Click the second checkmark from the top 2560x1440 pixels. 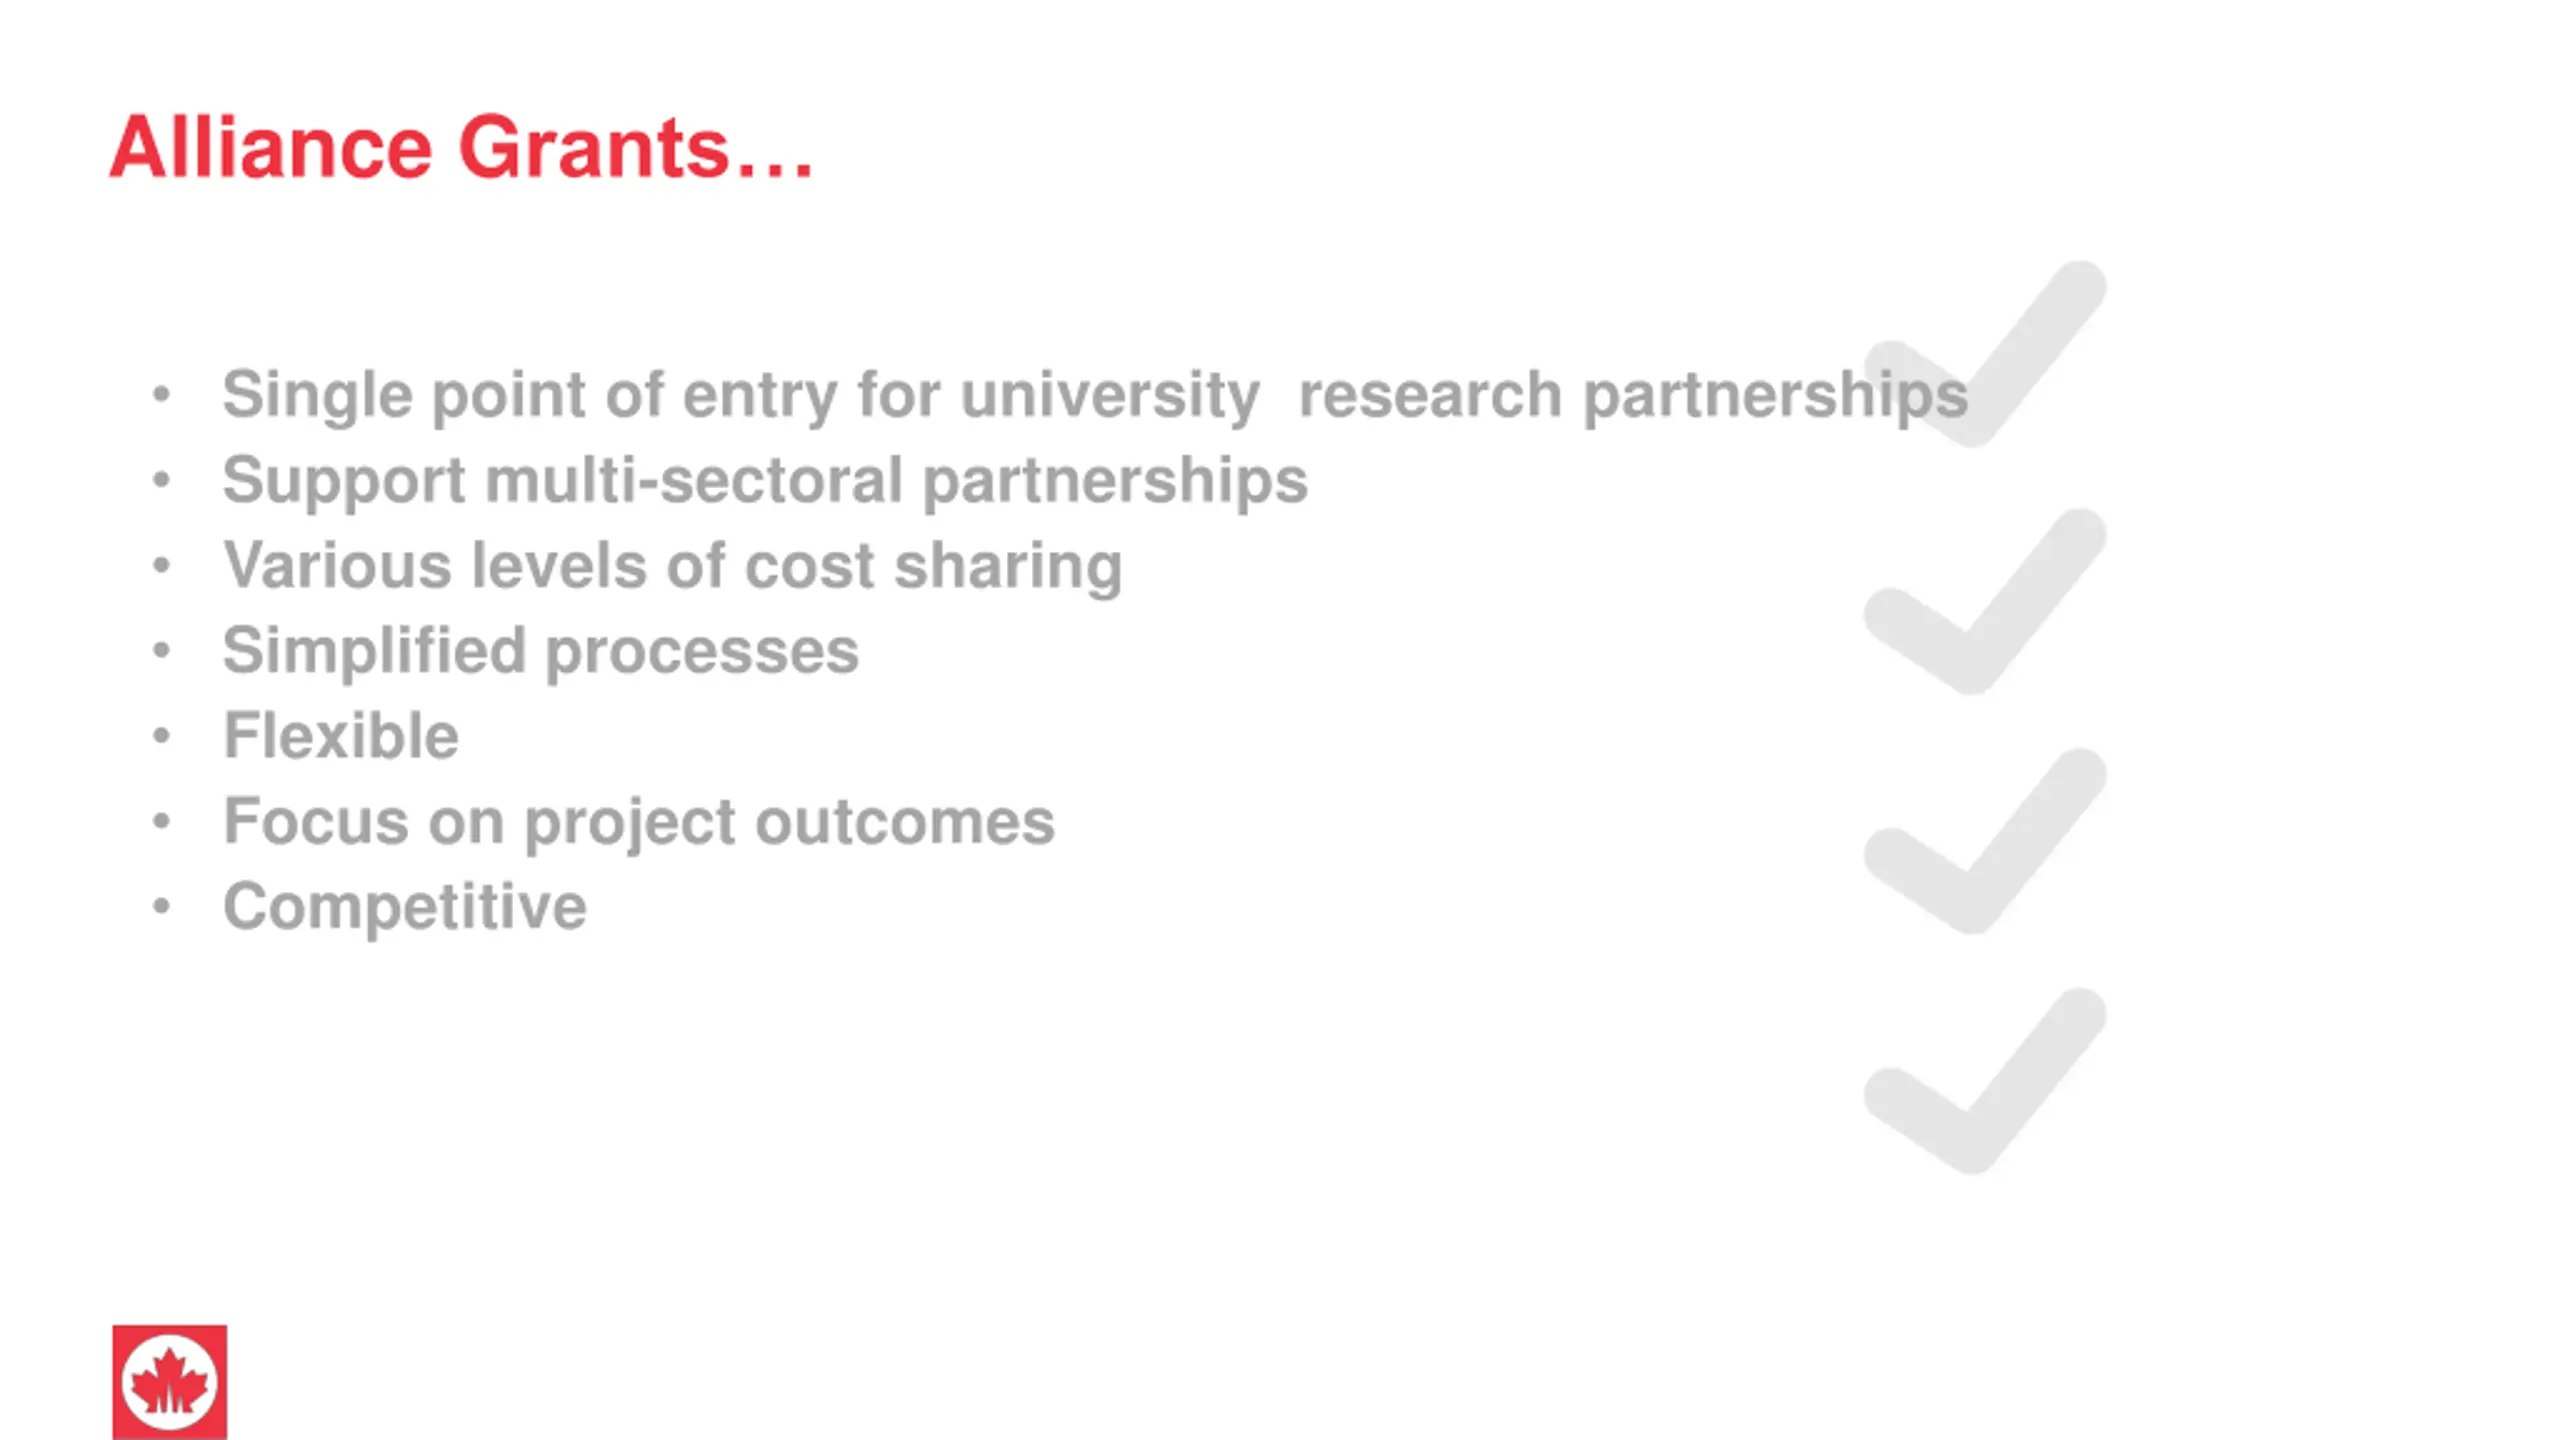pyautogui.click(x=1986, y=600)
